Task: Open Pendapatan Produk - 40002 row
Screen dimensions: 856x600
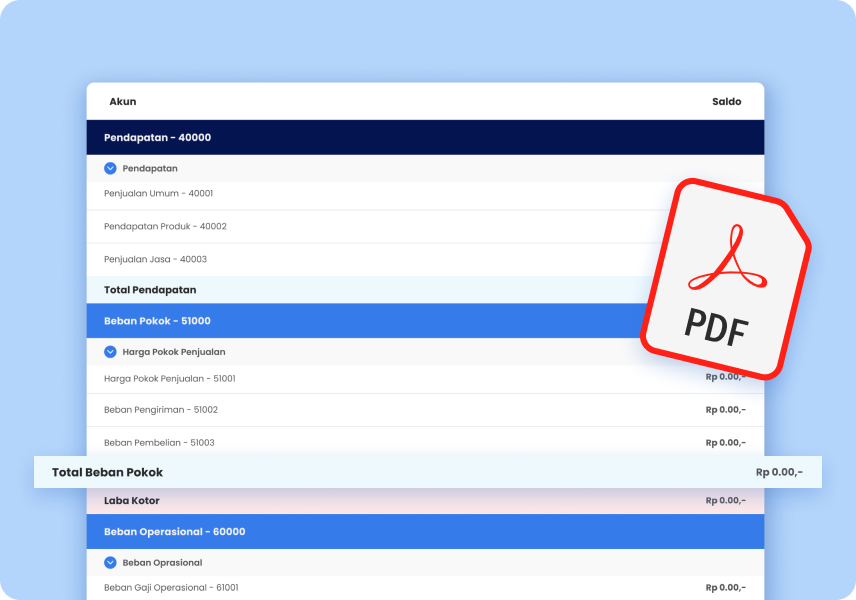Action: [425, 227]
